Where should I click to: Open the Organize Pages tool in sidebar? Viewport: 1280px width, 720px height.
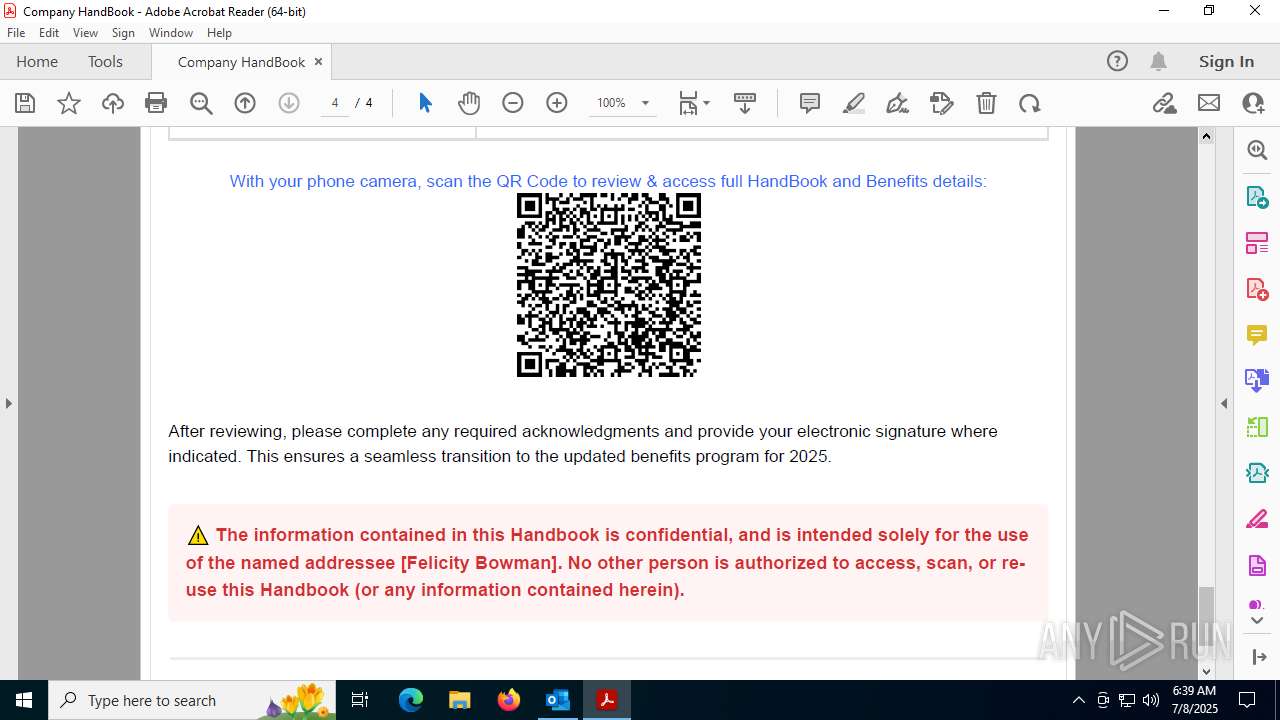pyautogui.click(x=1257, y=242)
